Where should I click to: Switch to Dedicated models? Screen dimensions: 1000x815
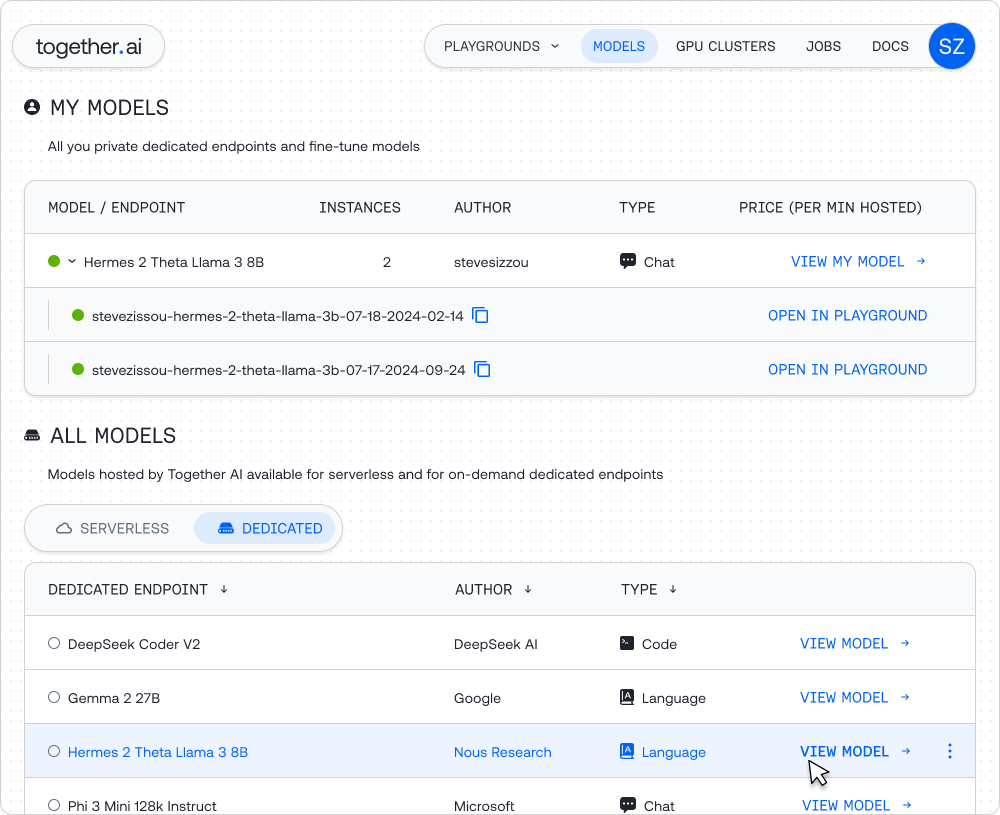(270, 528)
